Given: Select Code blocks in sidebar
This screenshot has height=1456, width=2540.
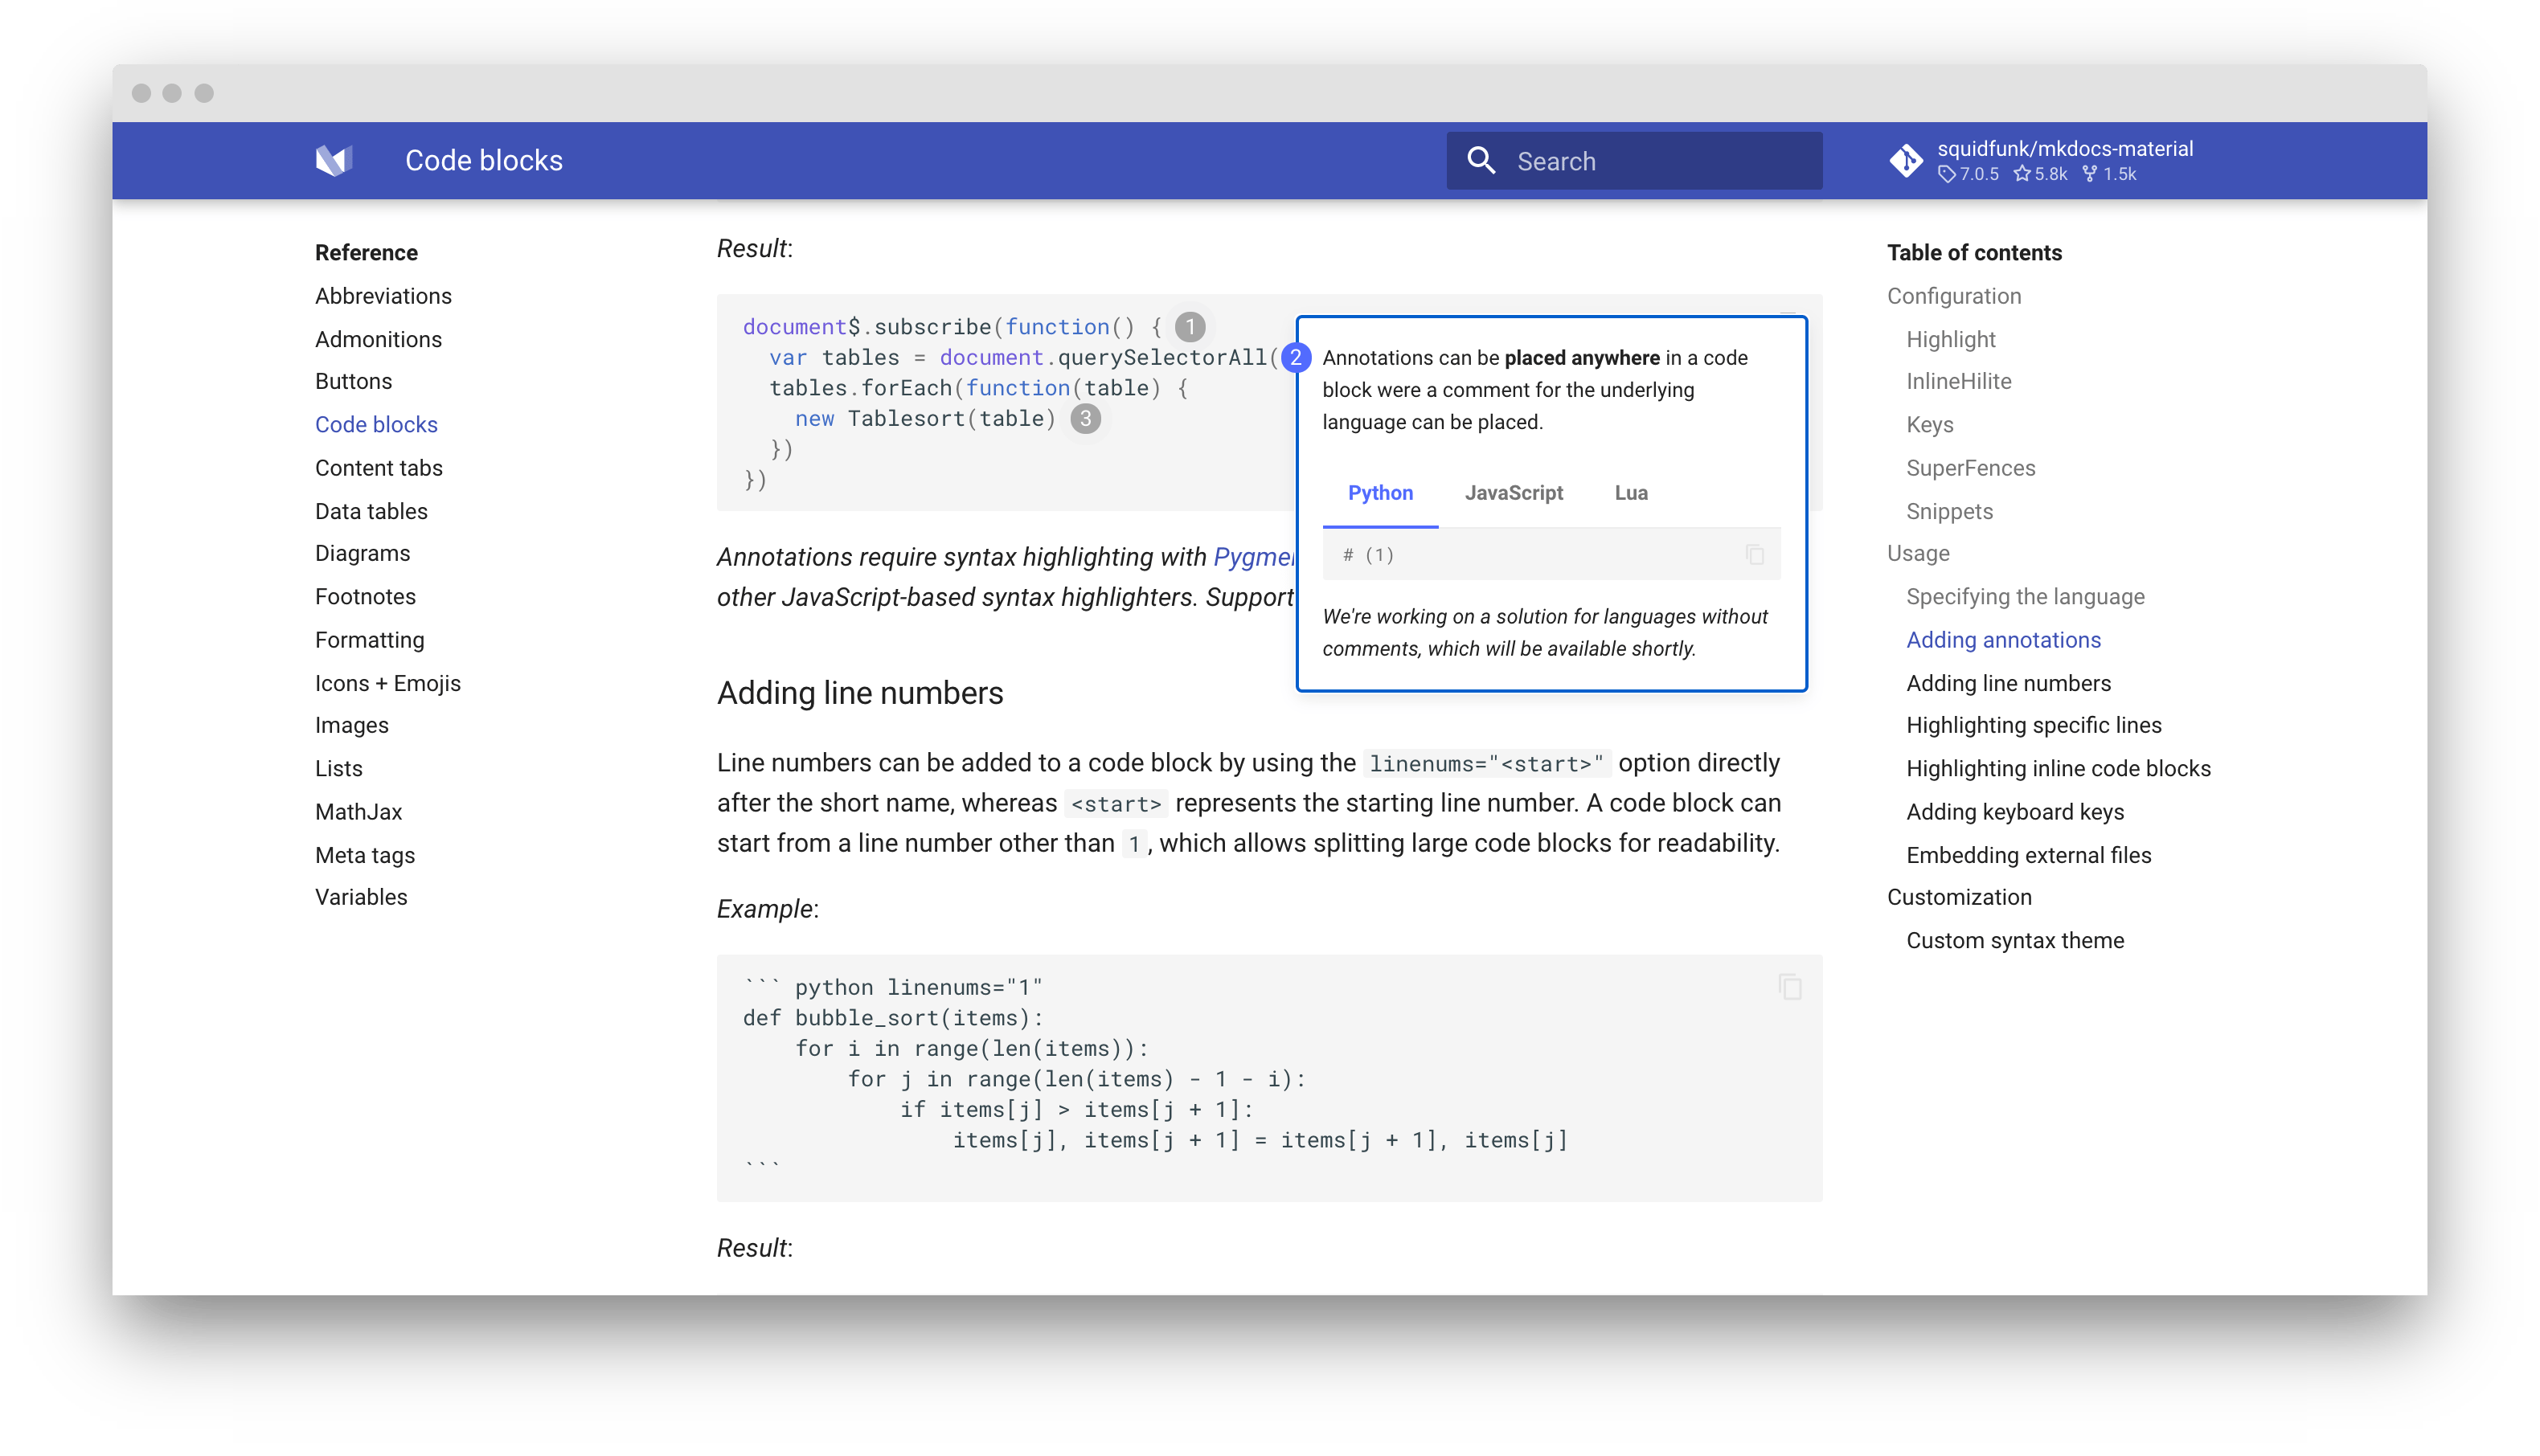Looking at the screenshot, I should [376, 424].
